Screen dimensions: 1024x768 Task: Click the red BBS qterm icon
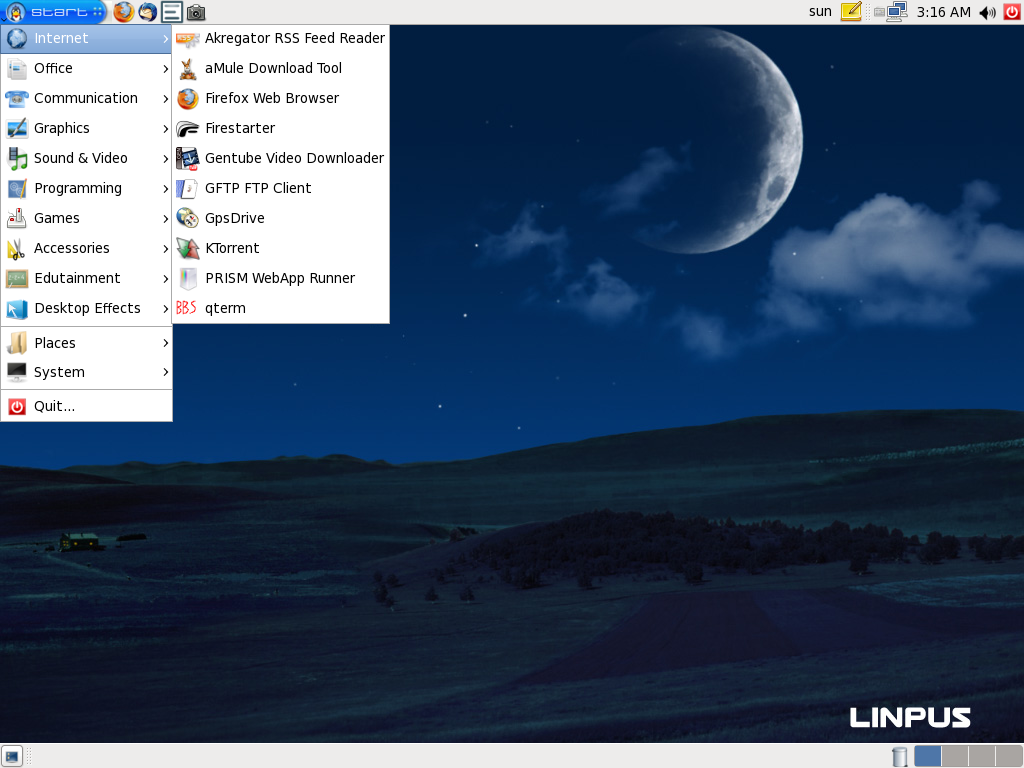tap(186, 308)
